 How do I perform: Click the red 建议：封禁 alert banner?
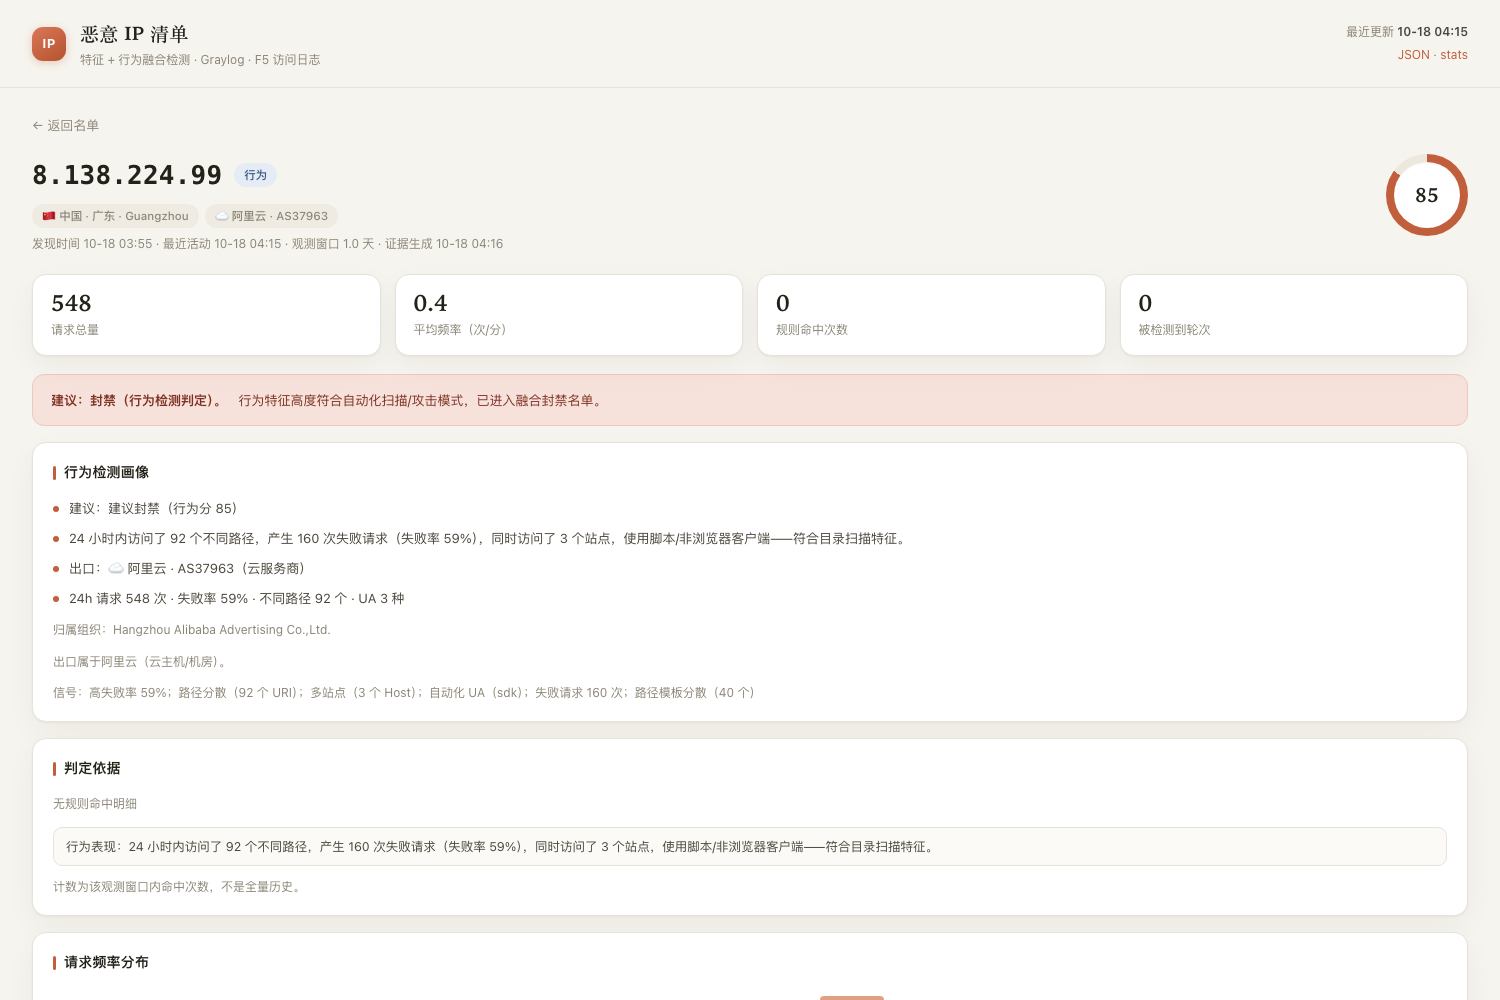click(750, 400)
